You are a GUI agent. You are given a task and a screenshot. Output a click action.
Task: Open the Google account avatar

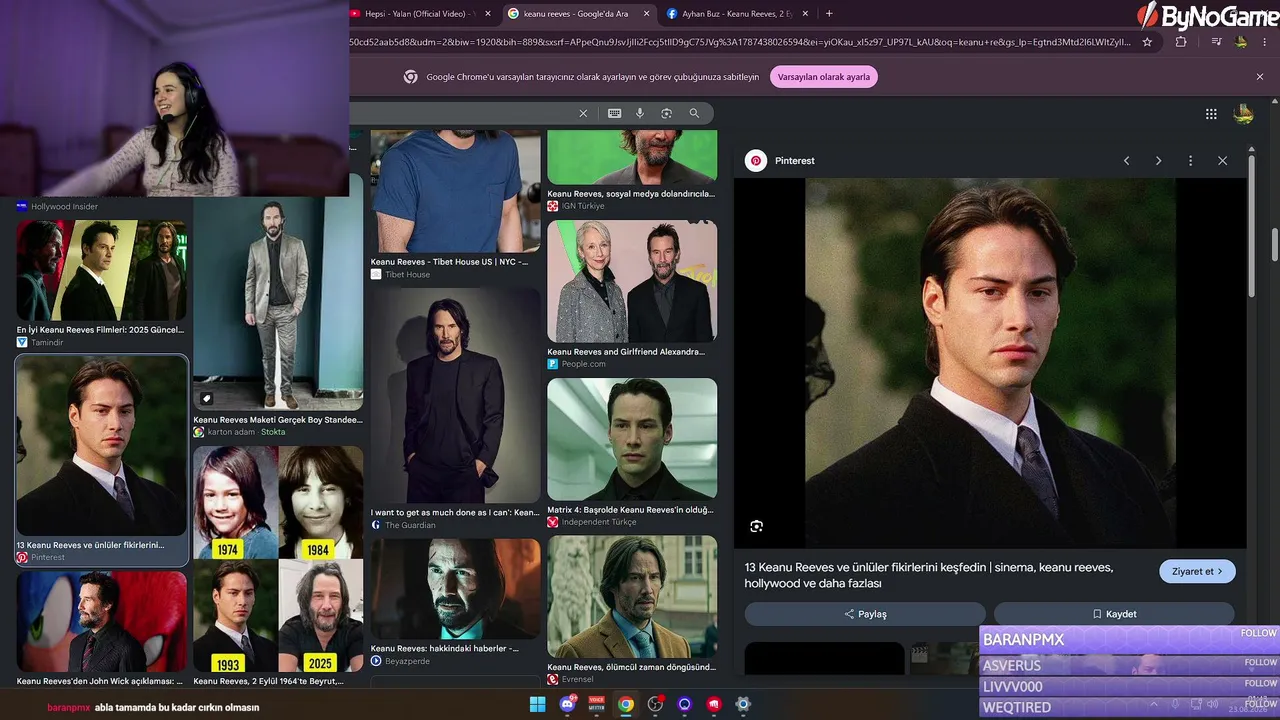(x=1244, y=114)
